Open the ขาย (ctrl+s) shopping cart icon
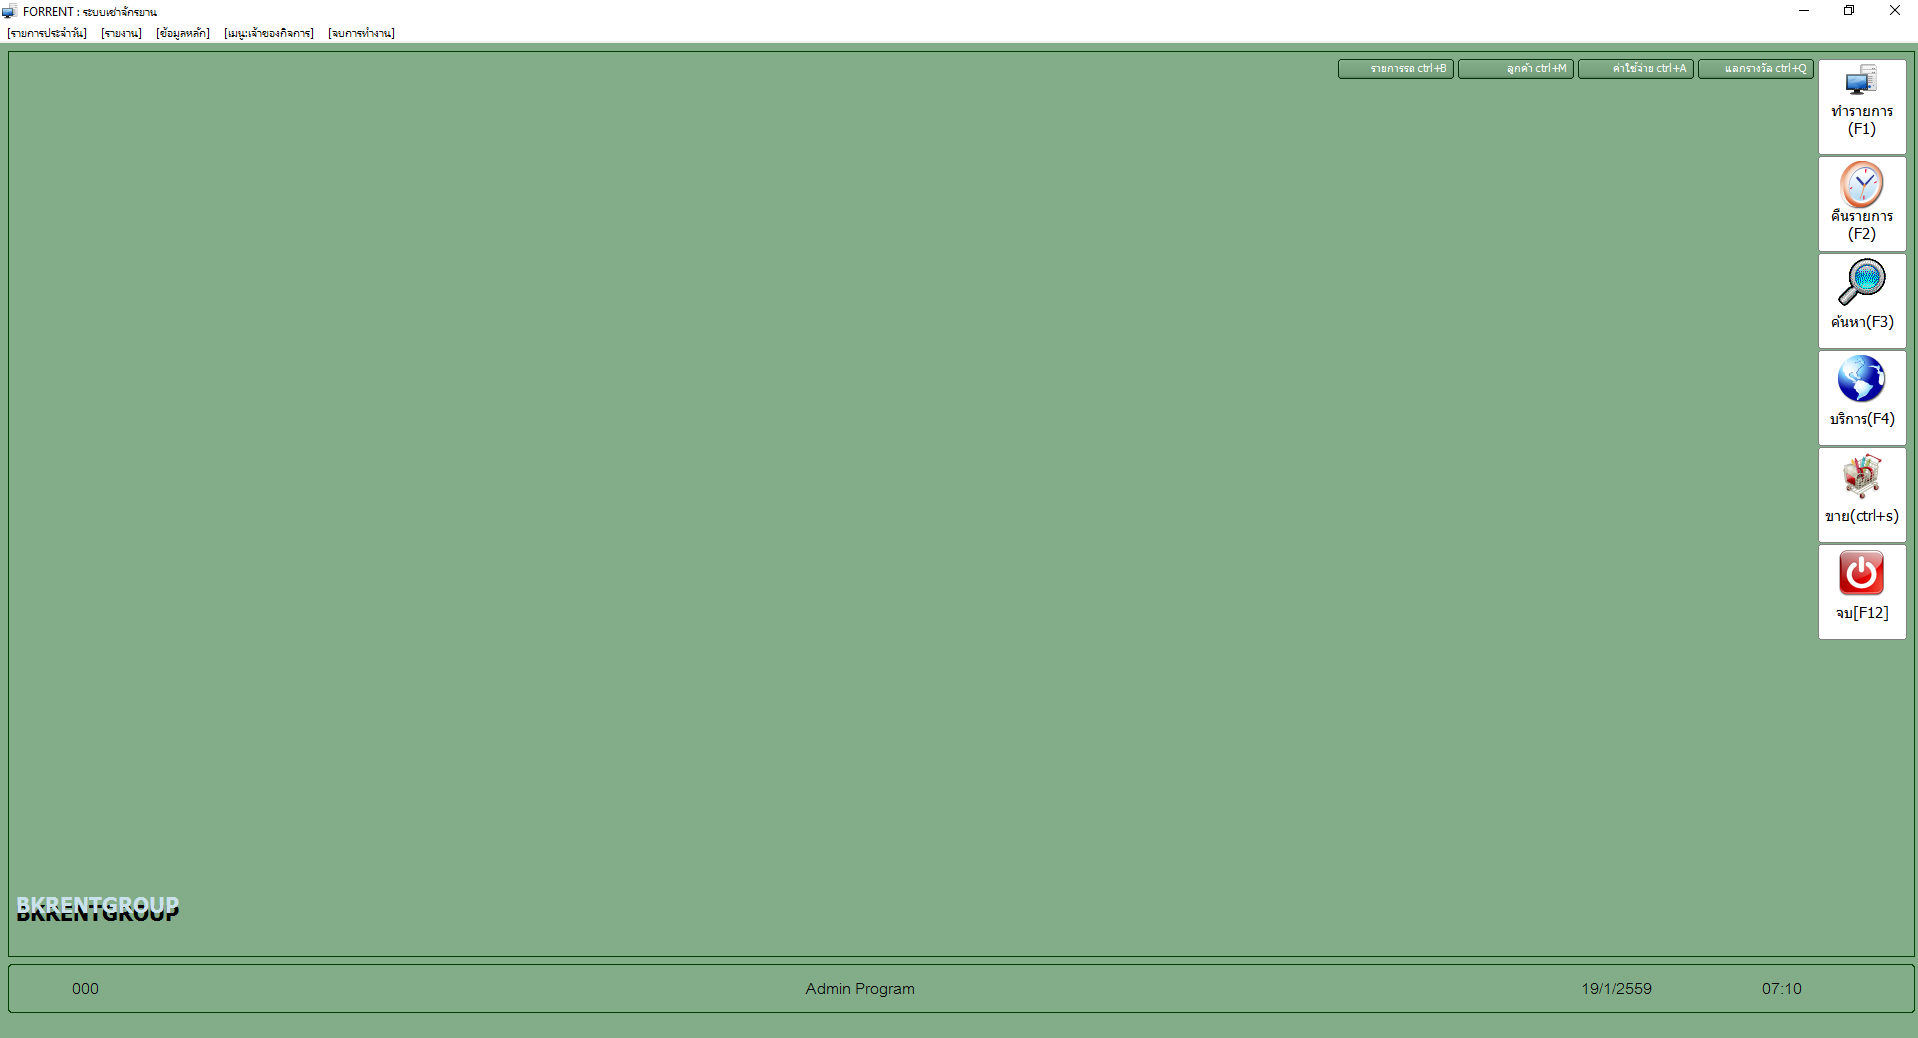 point(1861,494)
